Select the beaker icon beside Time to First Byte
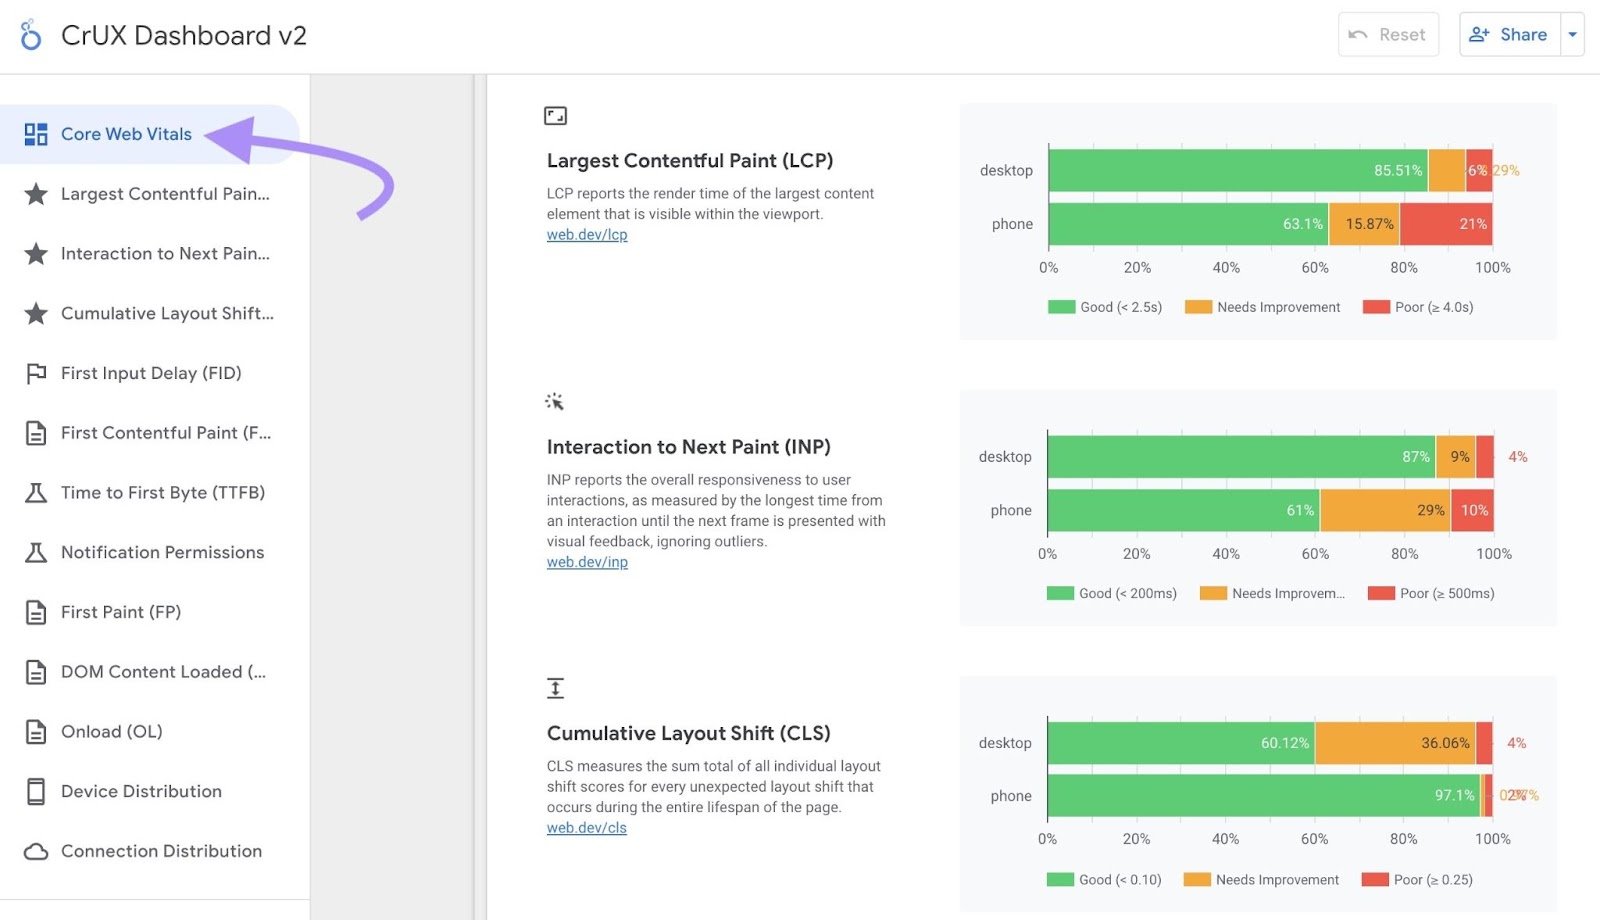The image size is (1600, 920). (x=36, y=492)
